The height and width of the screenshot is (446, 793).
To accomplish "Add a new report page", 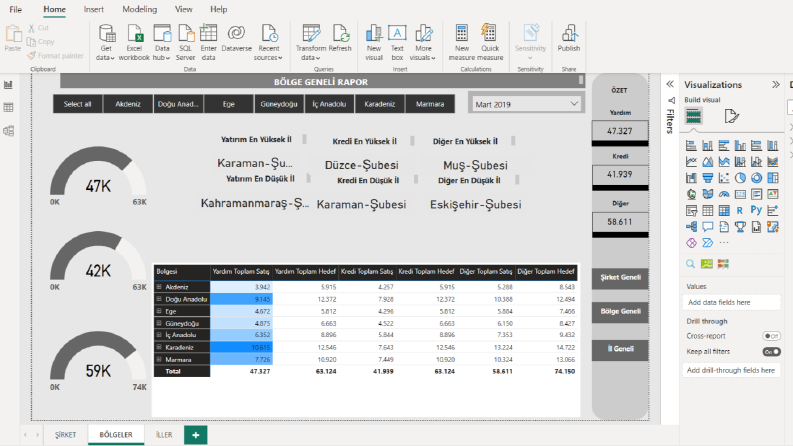I will [x=196, y=435].
